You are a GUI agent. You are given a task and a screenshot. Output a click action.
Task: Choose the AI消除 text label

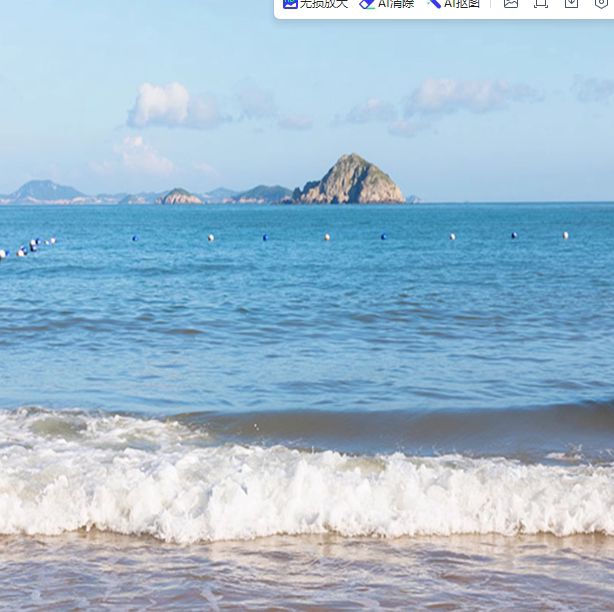pos(396,4)
